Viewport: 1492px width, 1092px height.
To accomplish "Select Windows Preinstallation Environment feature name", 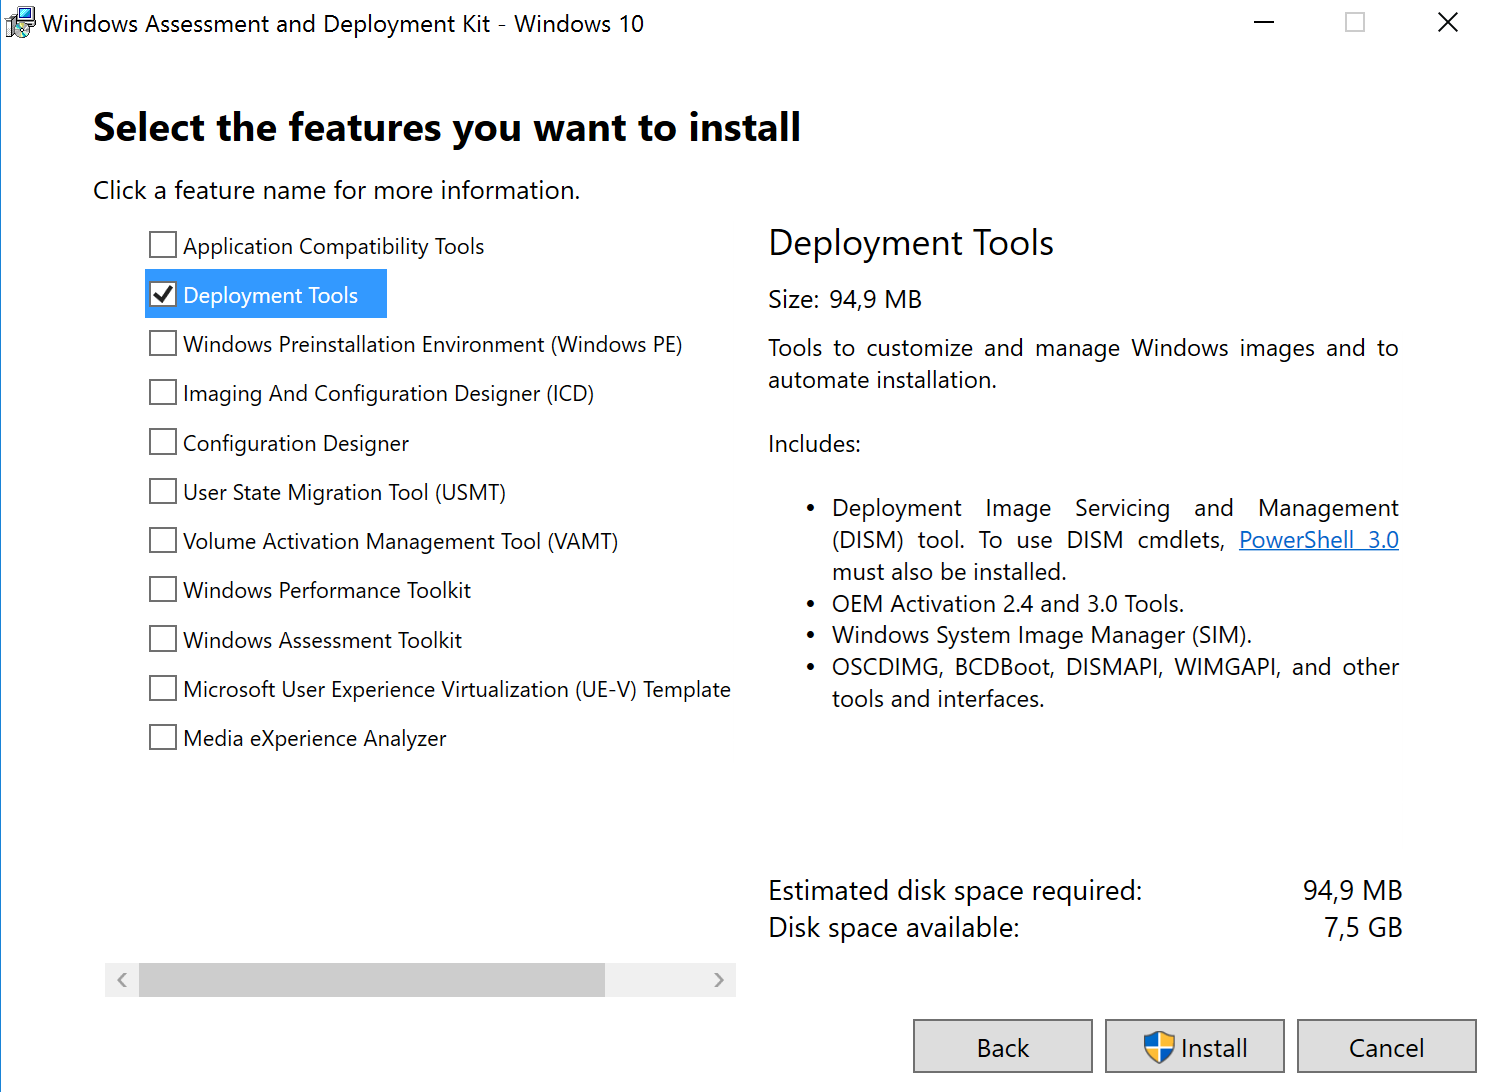I will (x=433, y=344).
